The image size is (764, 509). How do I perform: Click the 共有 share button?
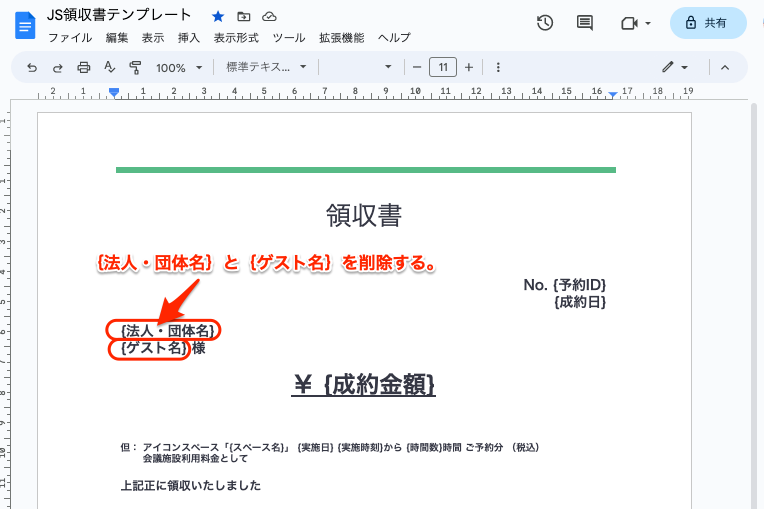[x=708, y=23]
